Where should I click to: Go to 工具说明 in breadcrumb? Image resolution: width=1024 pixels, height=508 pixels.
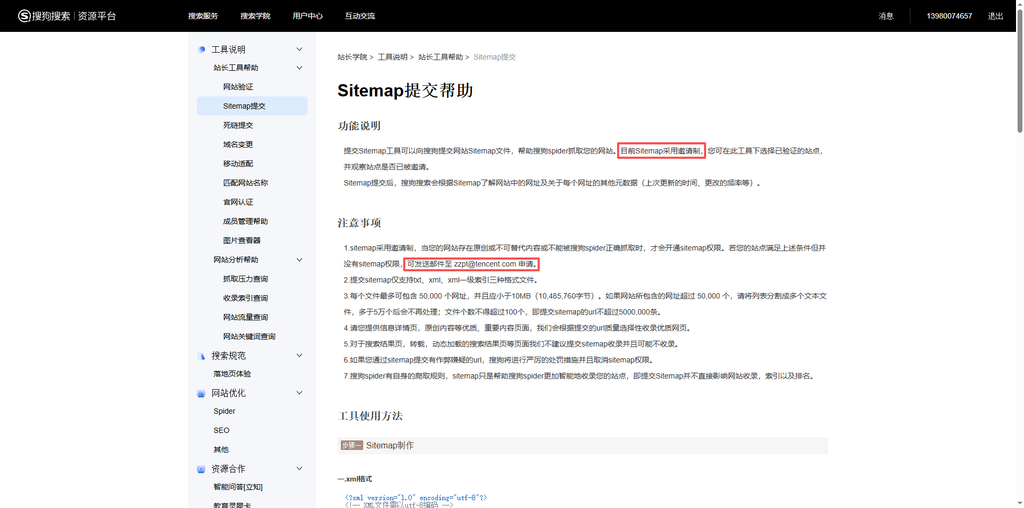tap(392, 57)
